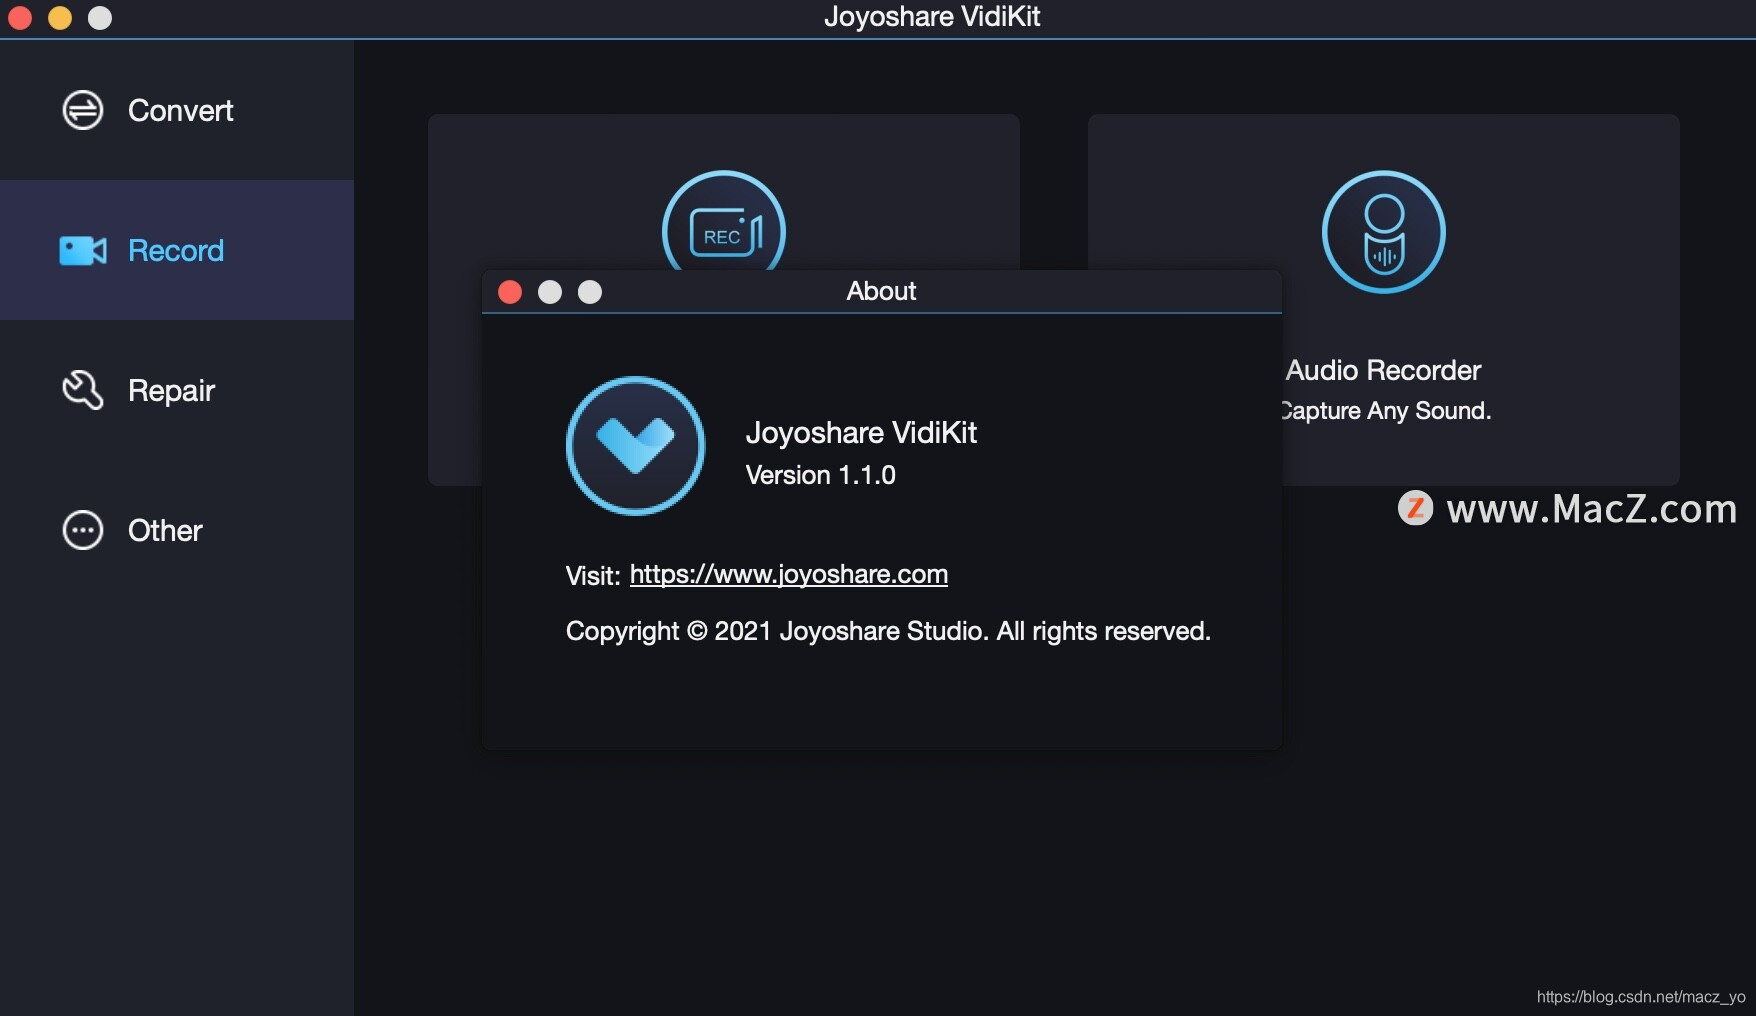The image size is (1756, 1016).
Task: Click the Record camera icon
Action: click(83, 250)
